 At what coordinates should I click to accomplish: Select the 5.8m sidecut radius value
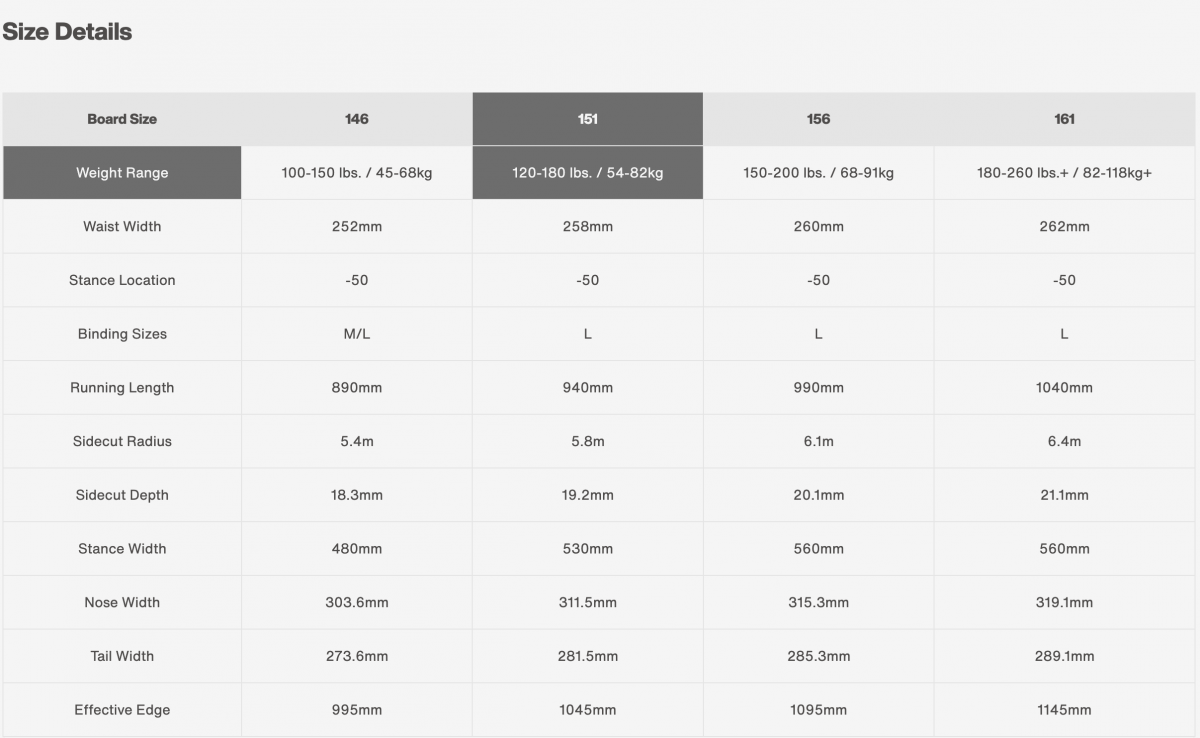[588, 441]
